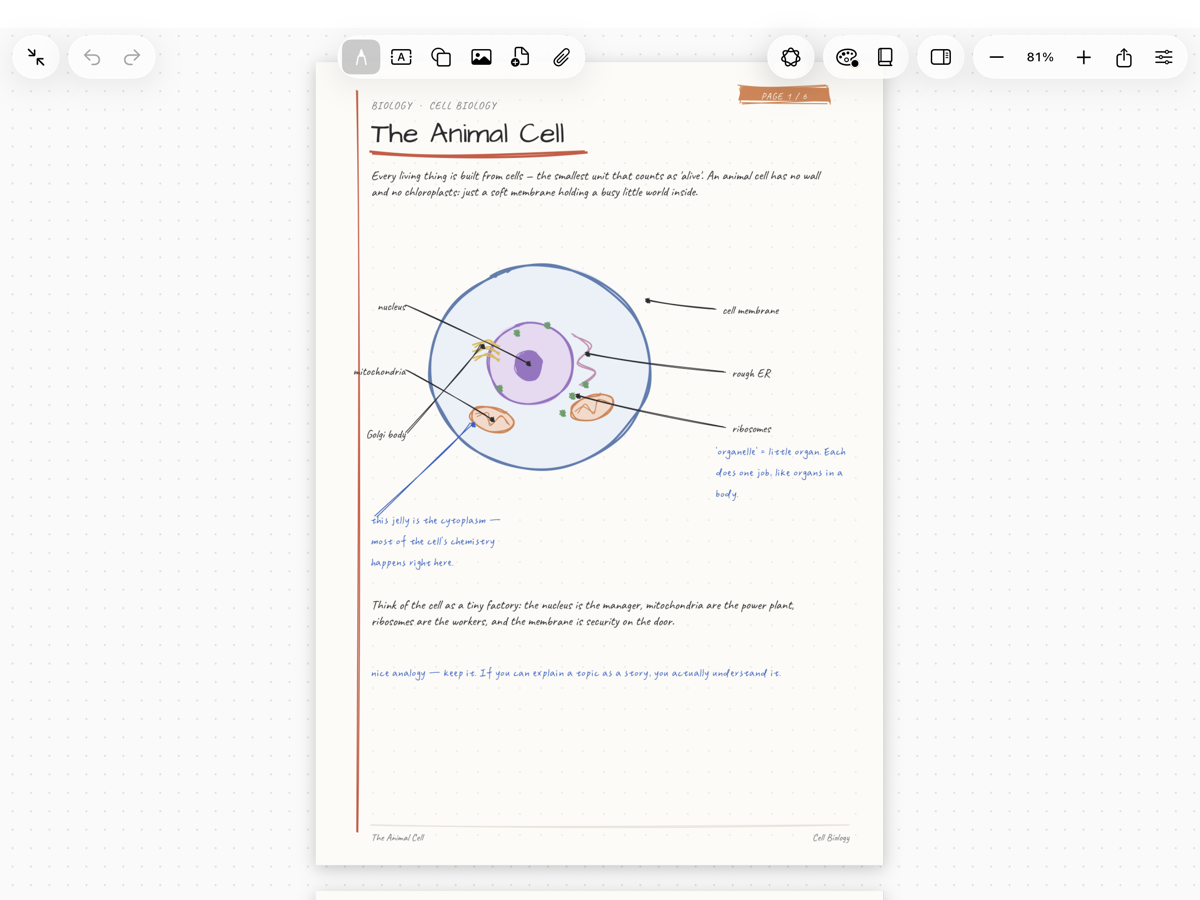
Task: Click the 'ribosomes' diagram label
Action: tap(752, 429)
